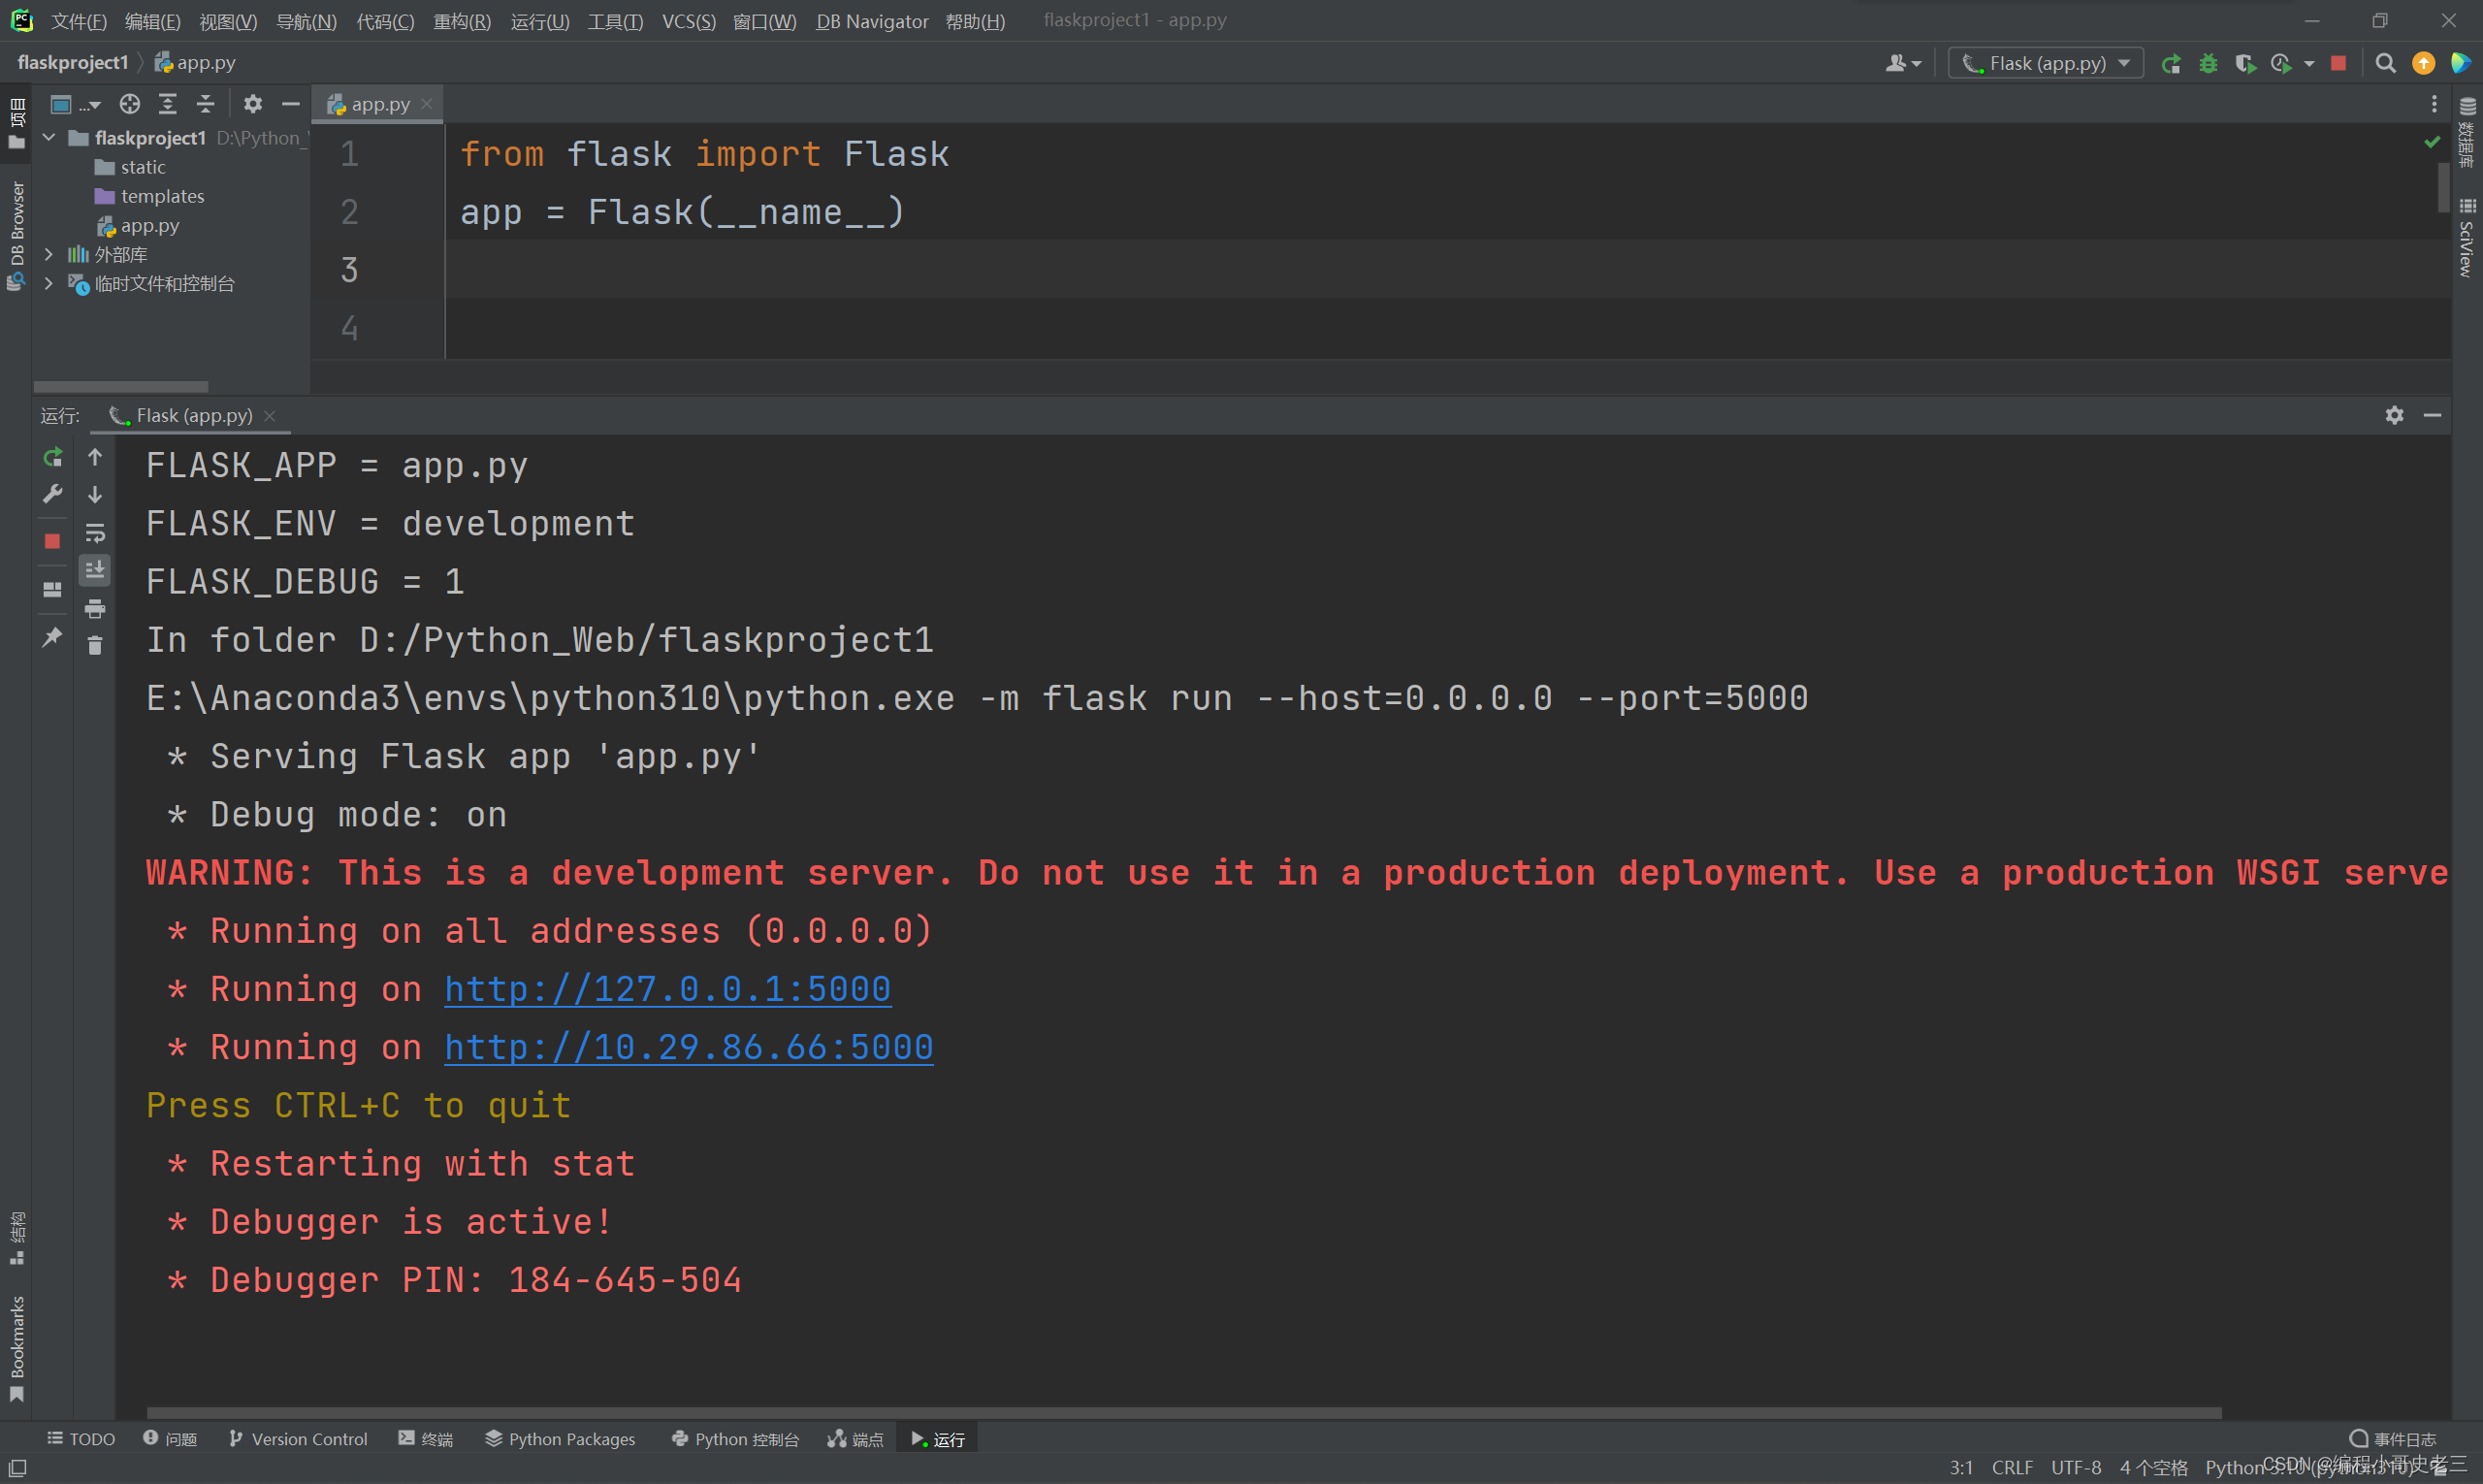Collapse the flaskproject1 project folder
Viewport: 2483px width, 1484px height.
click(x=49, y=137)
